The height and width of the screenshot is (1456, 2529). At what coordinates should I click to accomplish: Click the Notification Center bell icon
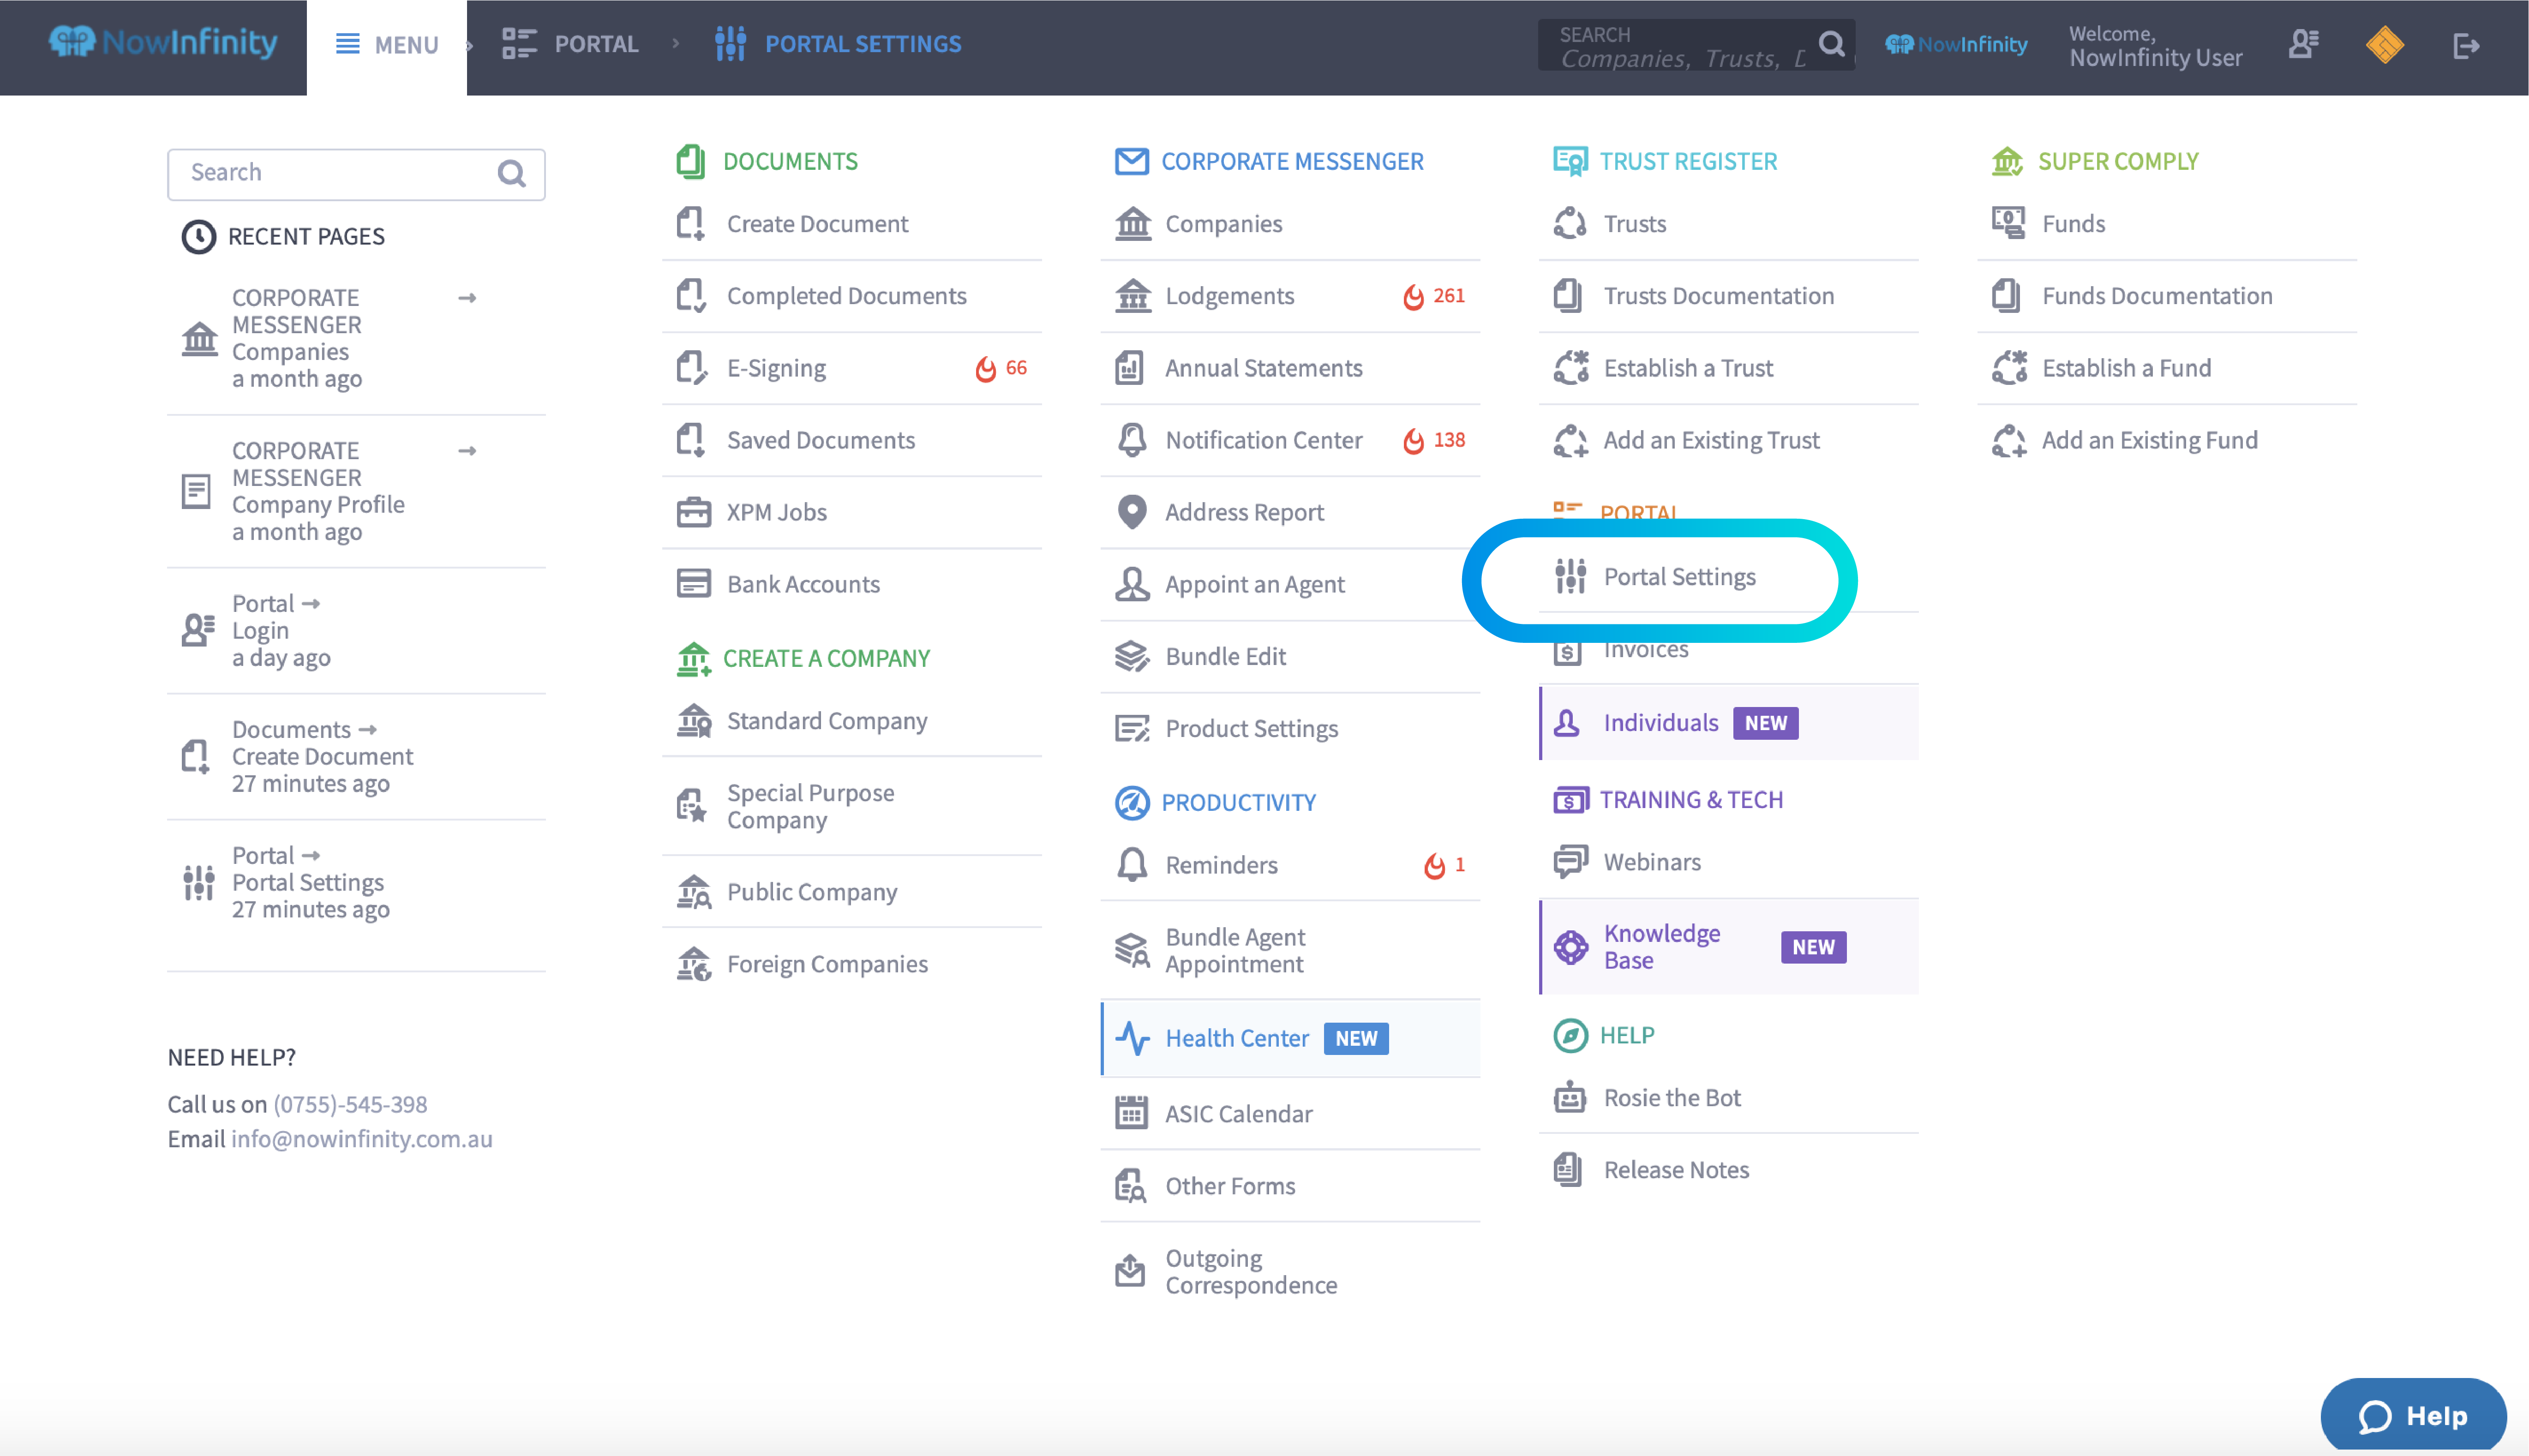[x=1132, y=440]
